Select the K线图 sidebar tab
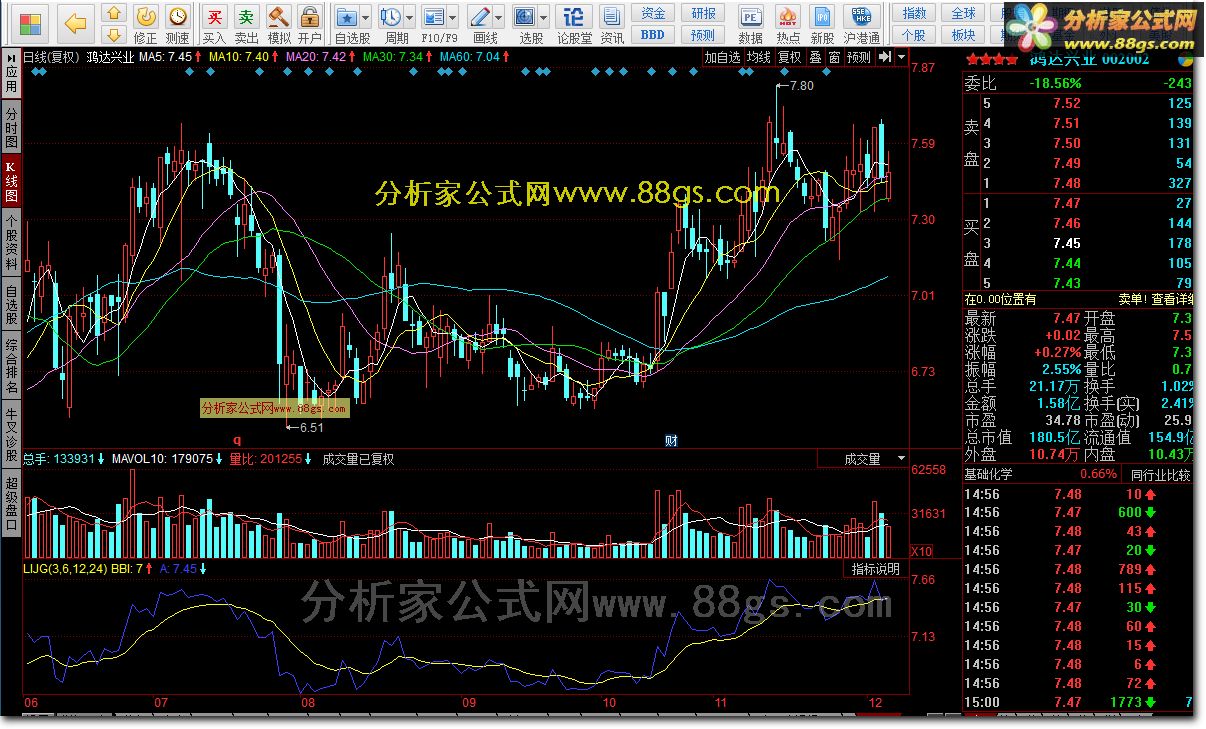Viewport: 1206px width, 729px height. 11,181
